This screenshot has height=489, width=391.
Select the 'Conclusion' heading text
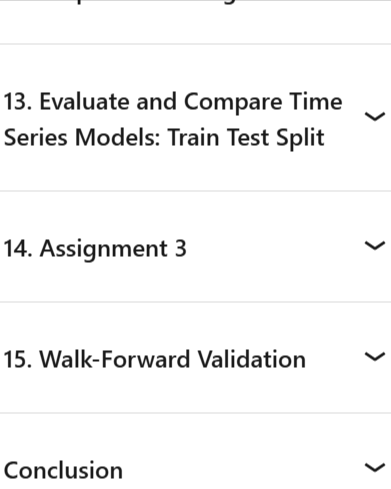coord(63,470)
